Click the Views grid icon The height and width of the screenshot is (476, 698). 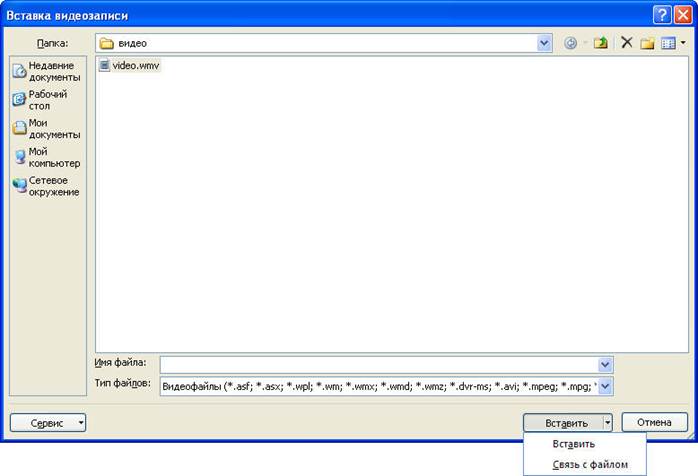[668, 43]
